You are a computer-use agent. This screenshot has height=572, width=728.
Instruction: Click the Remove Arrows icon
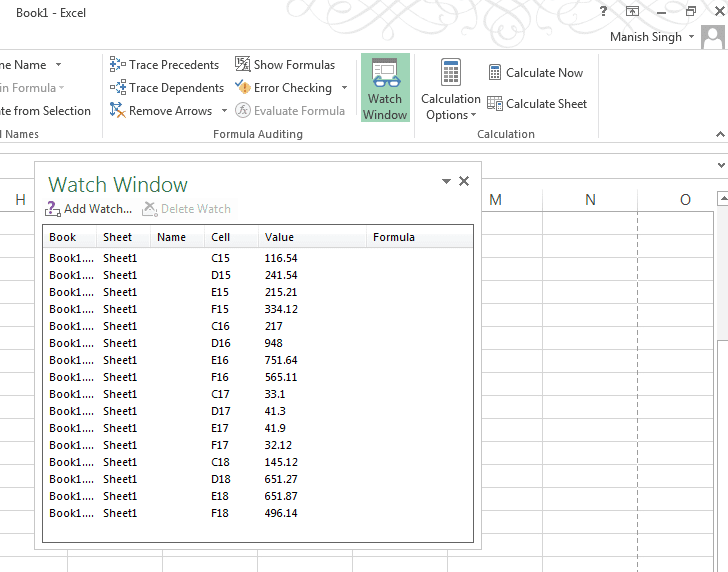pos(118,111)
